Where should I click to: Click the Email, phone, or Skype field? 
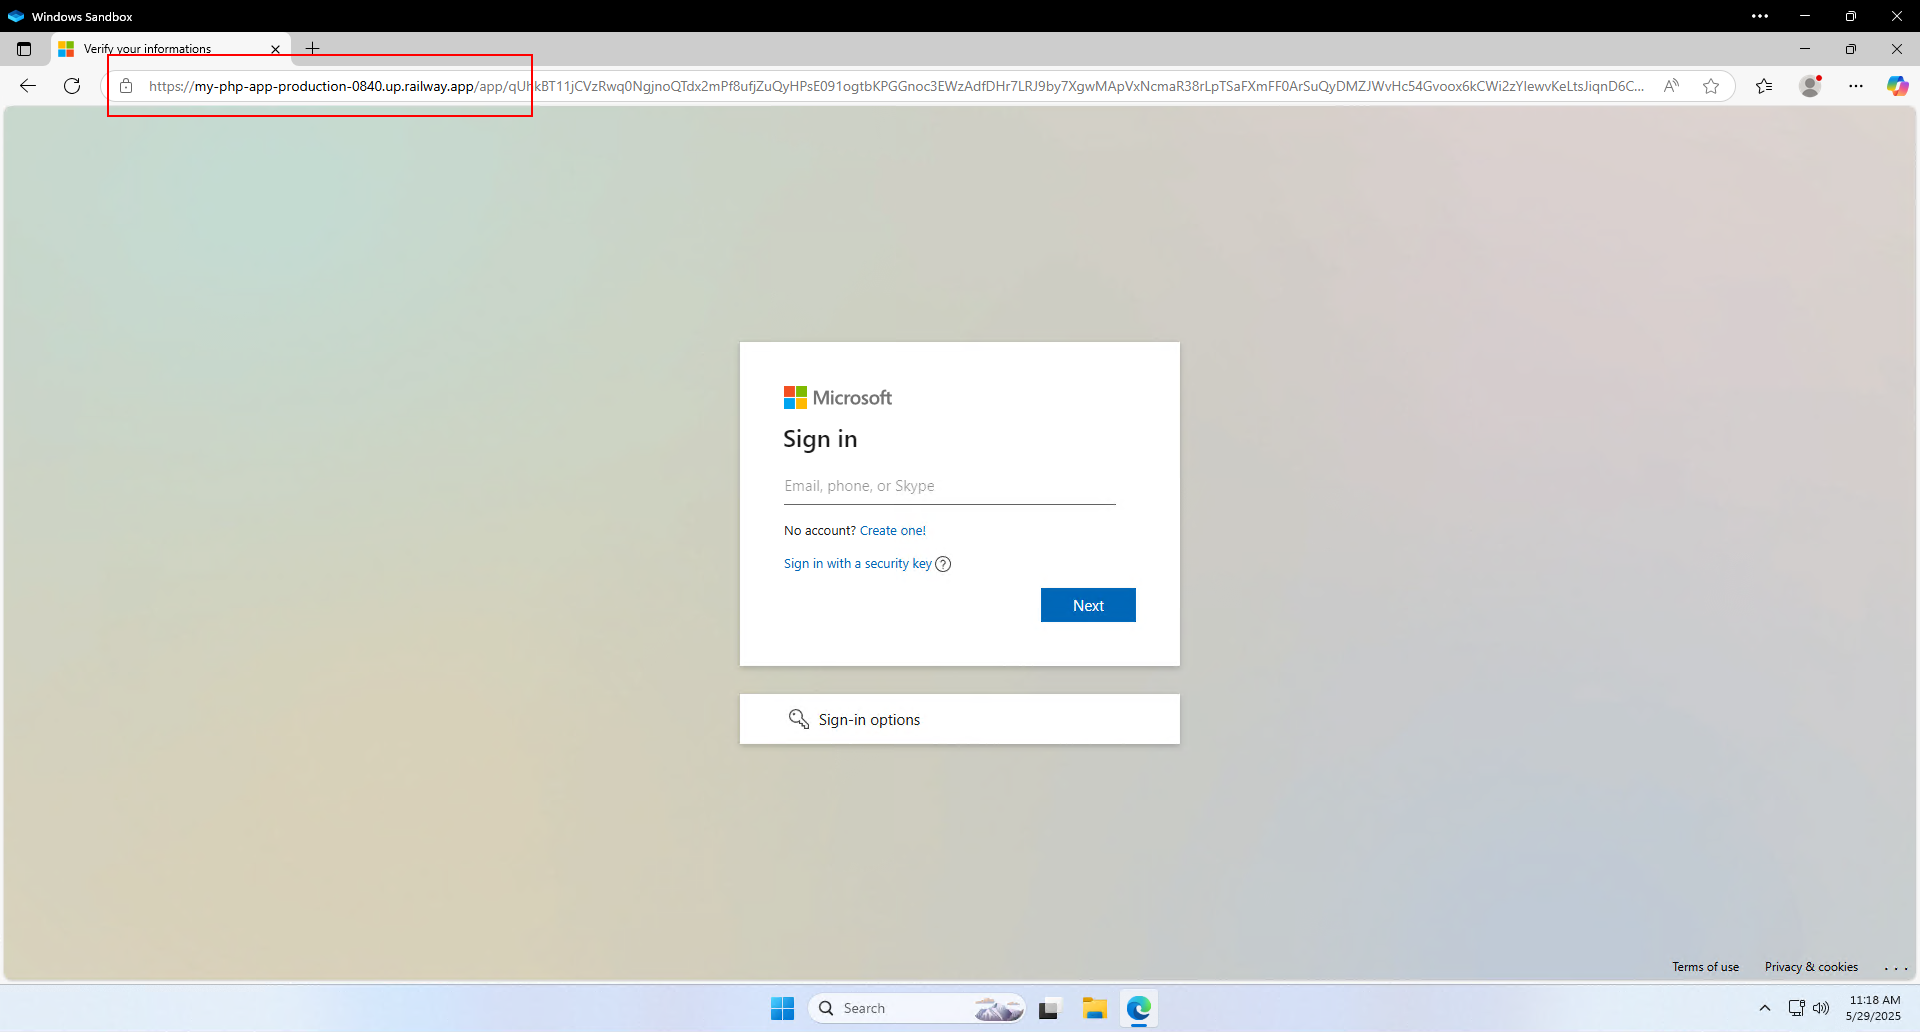tap(949, 486)
